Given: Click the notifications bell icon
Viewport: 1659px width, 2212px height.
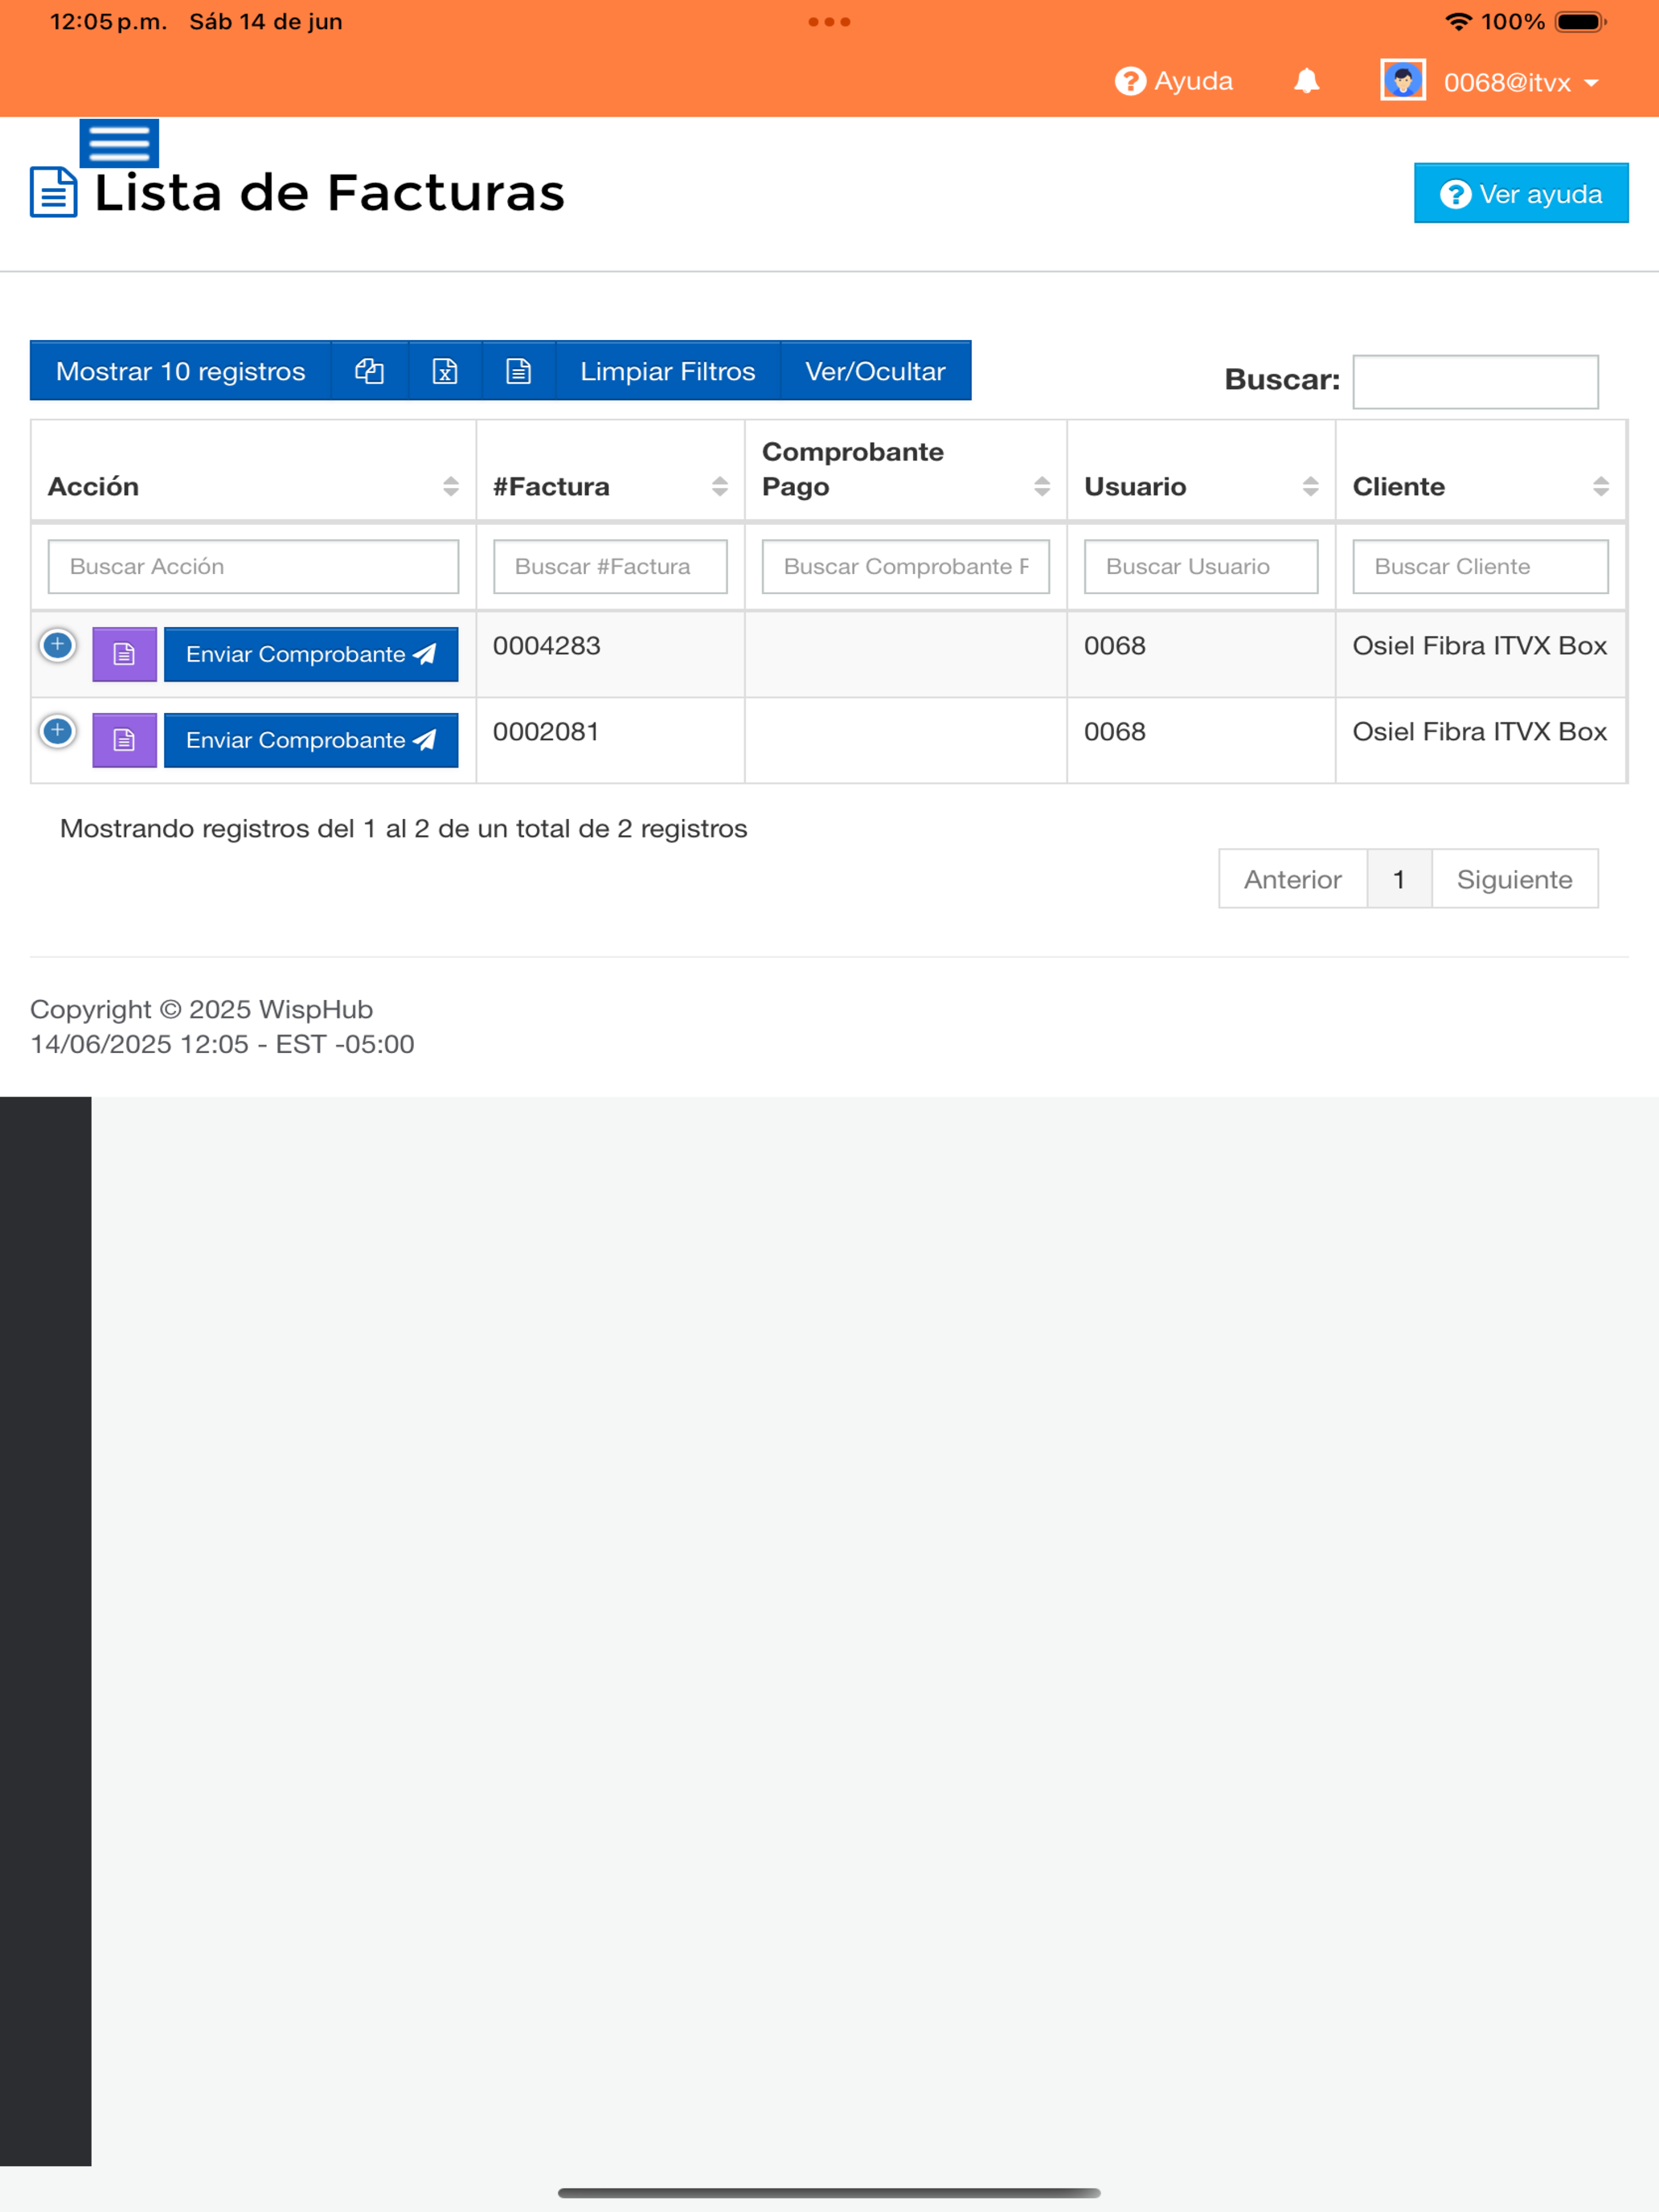Looking at the screenshot, I should pos(1306,81).
